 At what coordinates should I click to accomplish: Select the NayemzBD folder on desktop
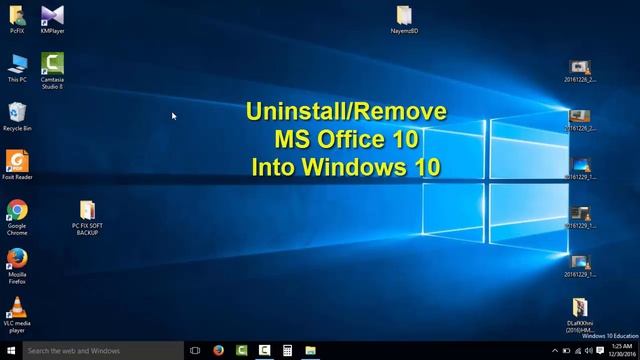(404, 20)
